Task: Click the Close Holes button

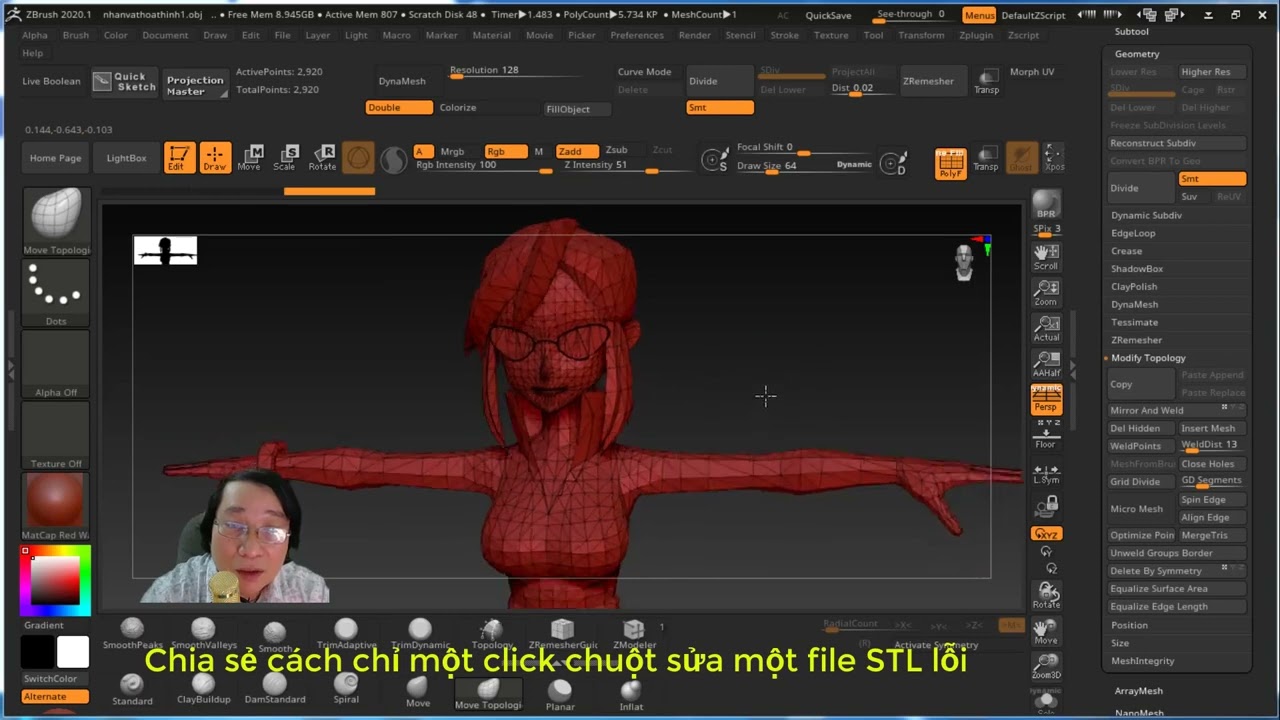Action: point(1211,464)
